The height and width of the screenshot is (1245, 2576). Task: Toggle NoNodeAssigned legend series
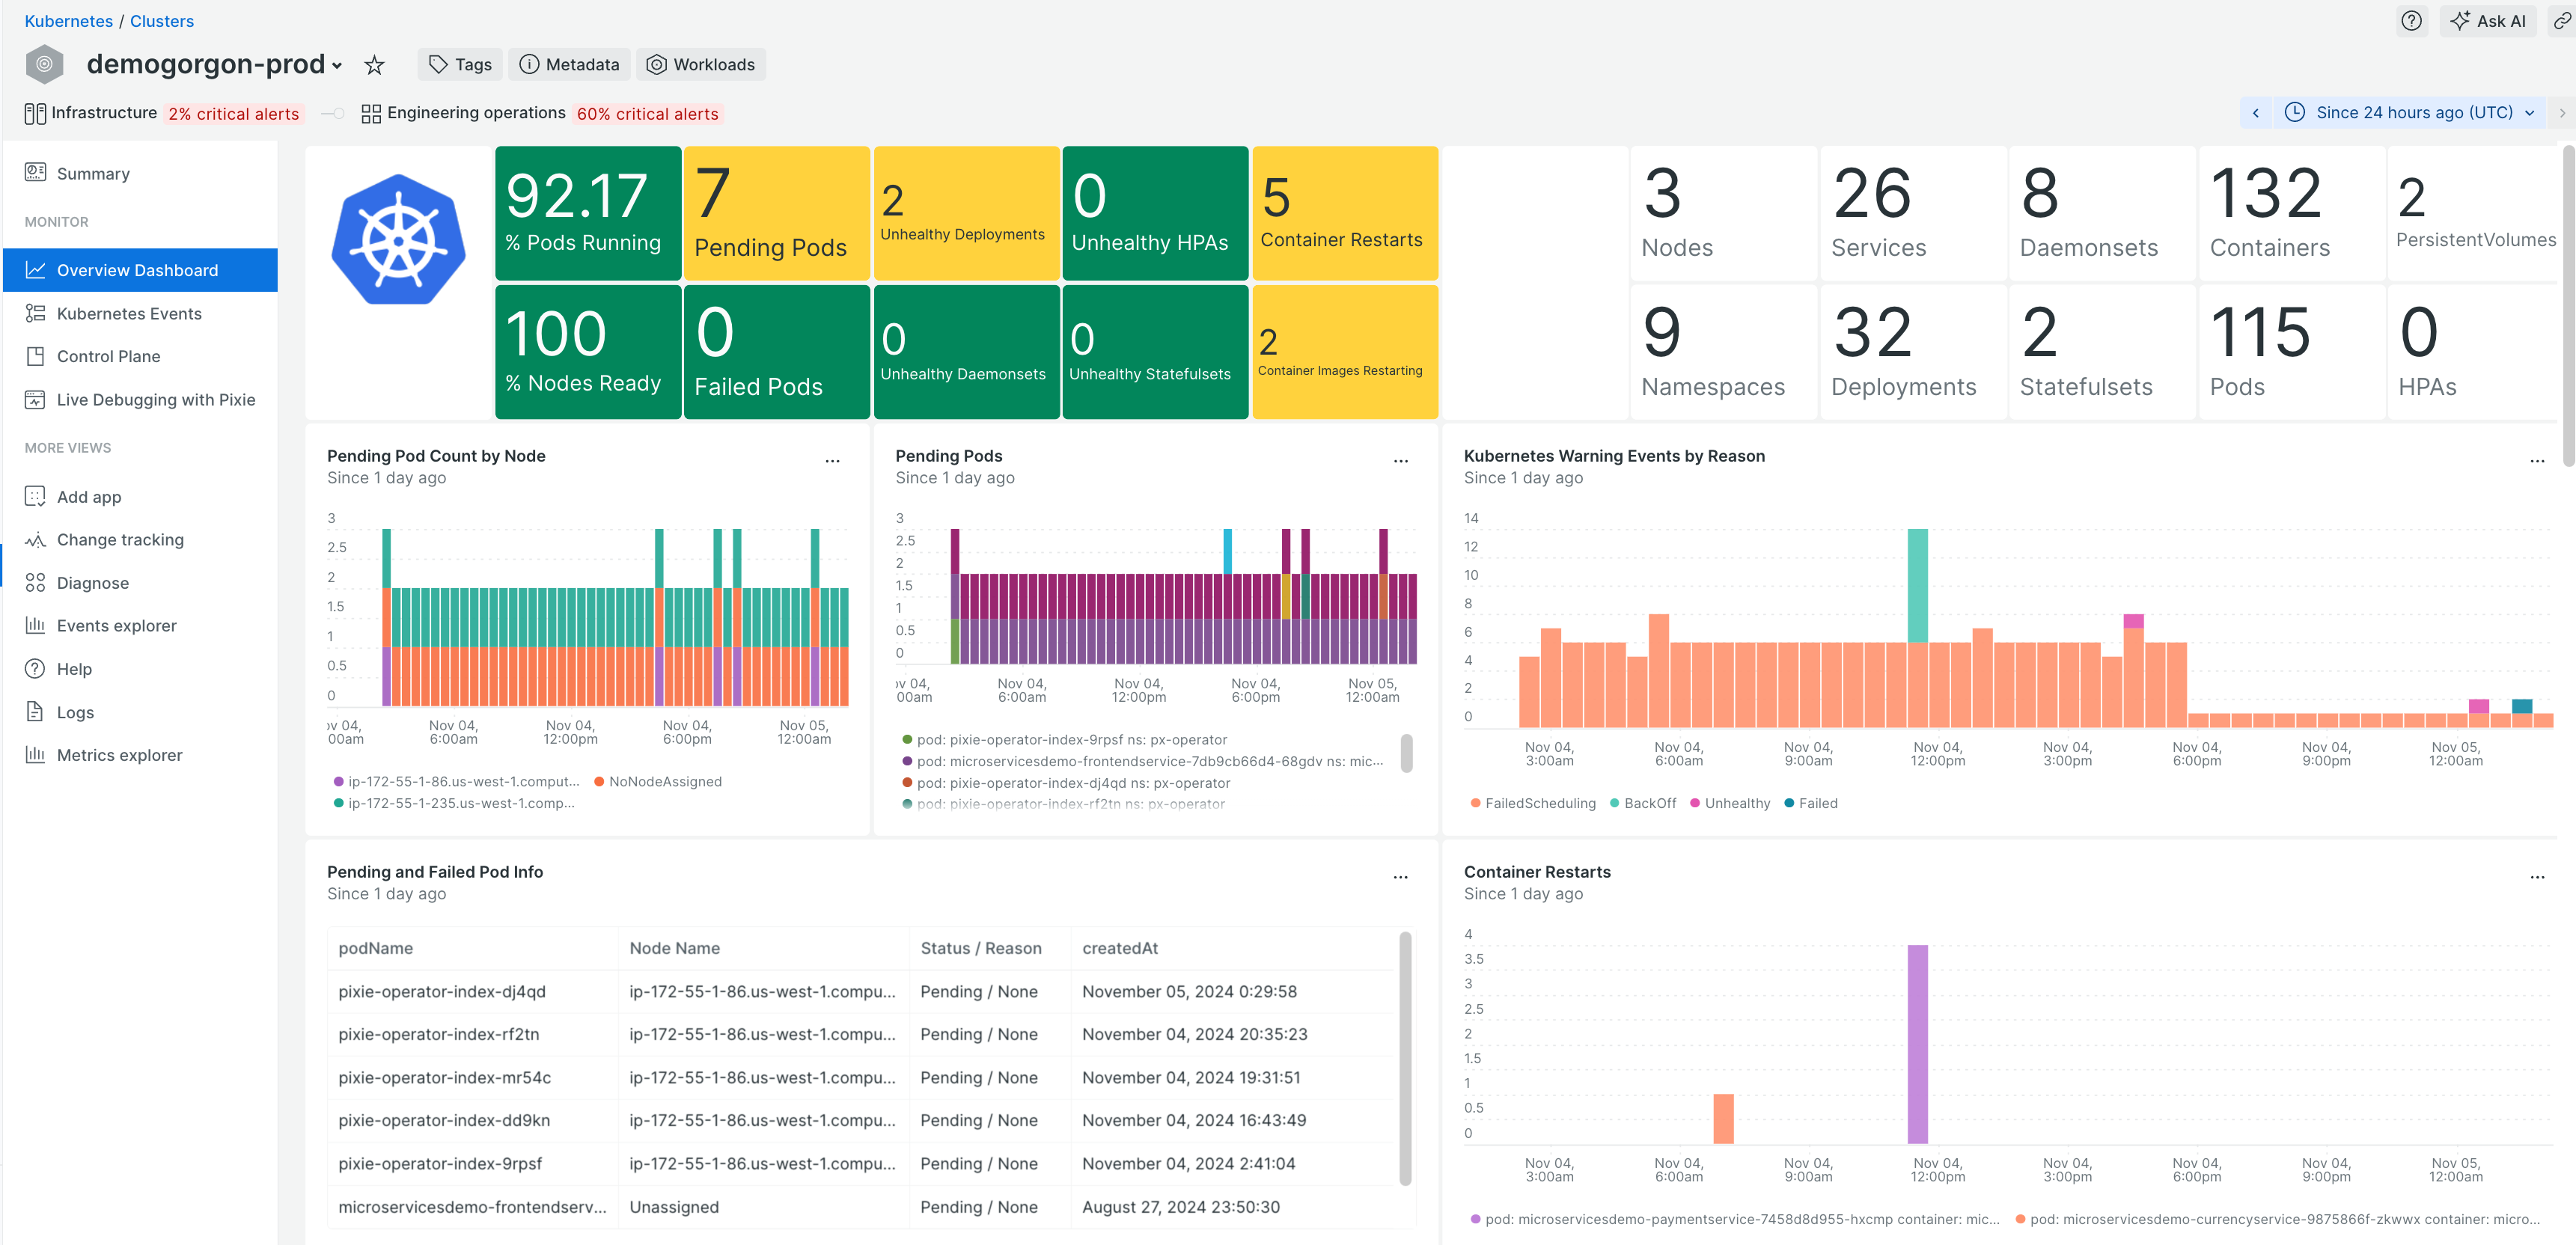coord(657,781)
